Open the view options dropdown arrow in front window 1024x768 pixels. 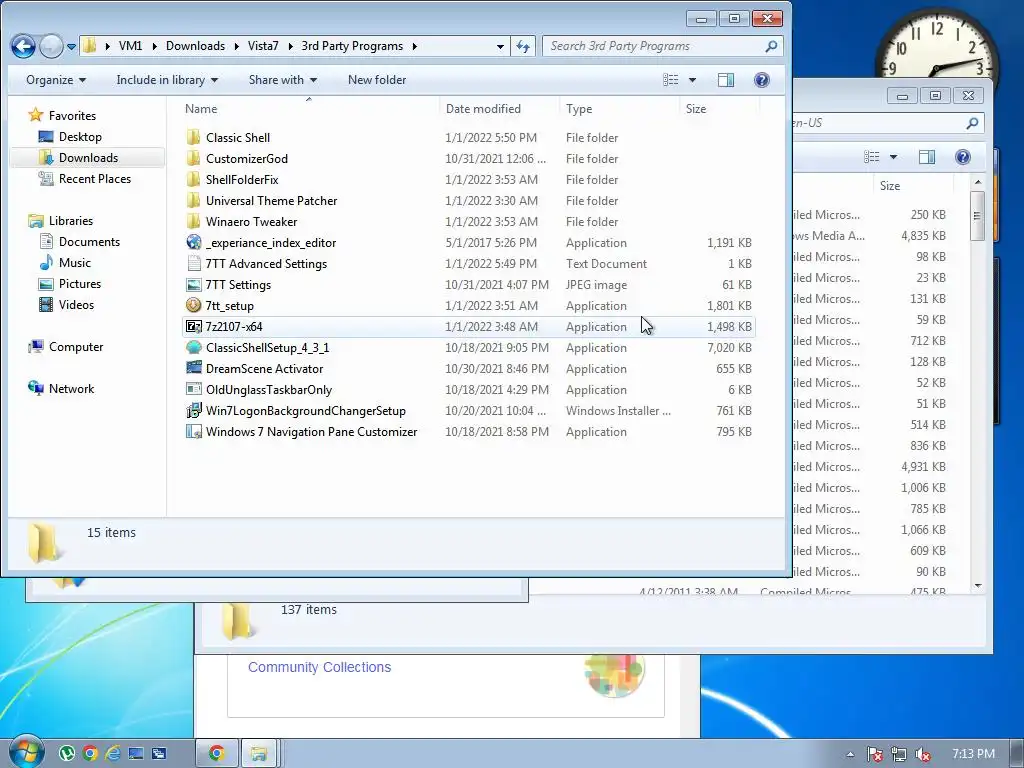(692, 80)
